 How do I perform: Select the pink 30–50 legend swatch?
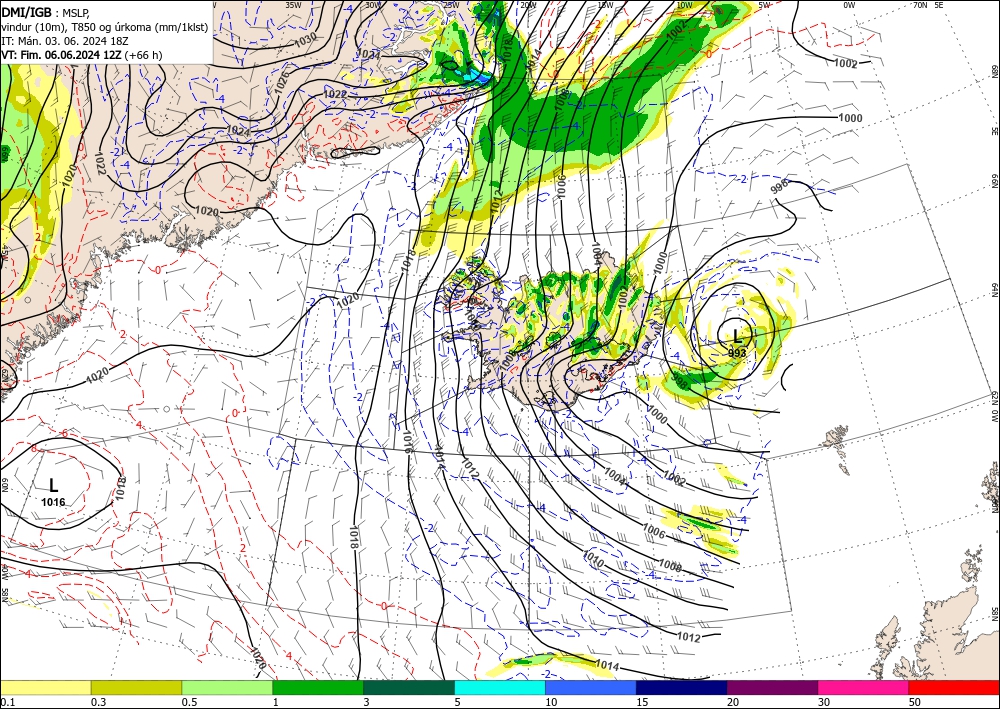[863, 687]
